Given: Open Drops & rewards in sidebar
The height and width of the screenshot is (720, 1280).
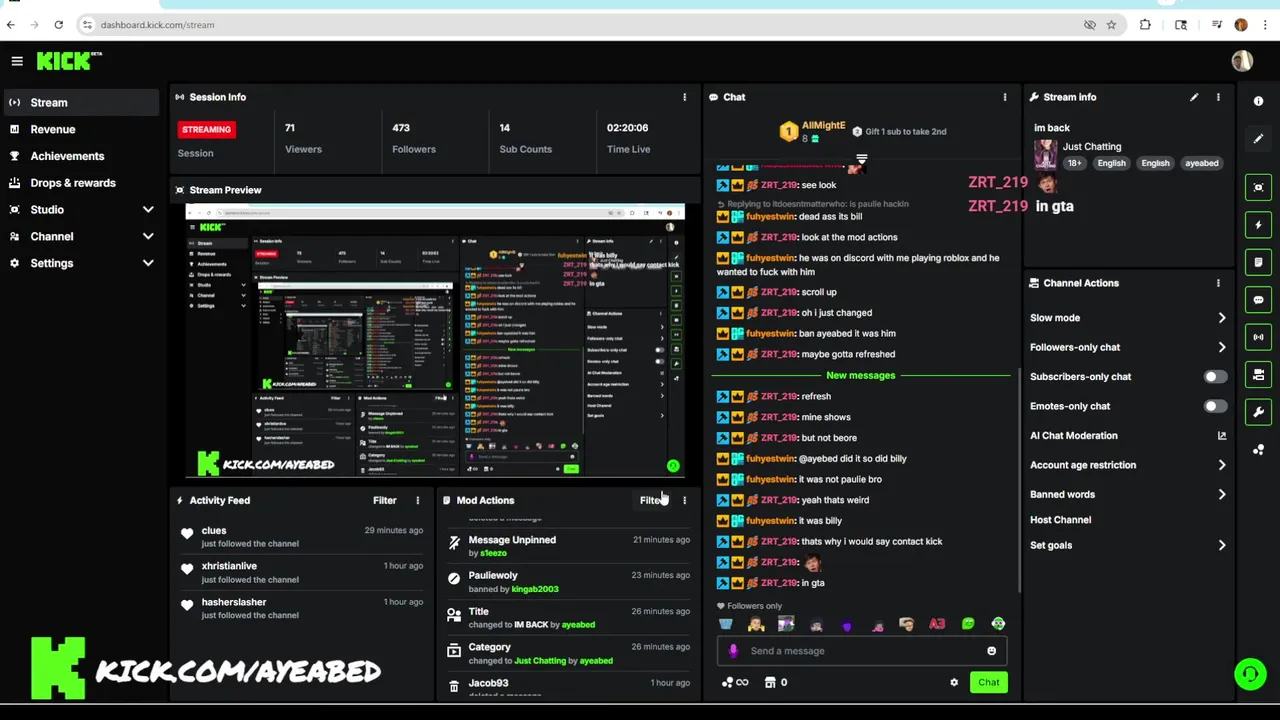Looking at the screenshot, I should click(80, 183).
